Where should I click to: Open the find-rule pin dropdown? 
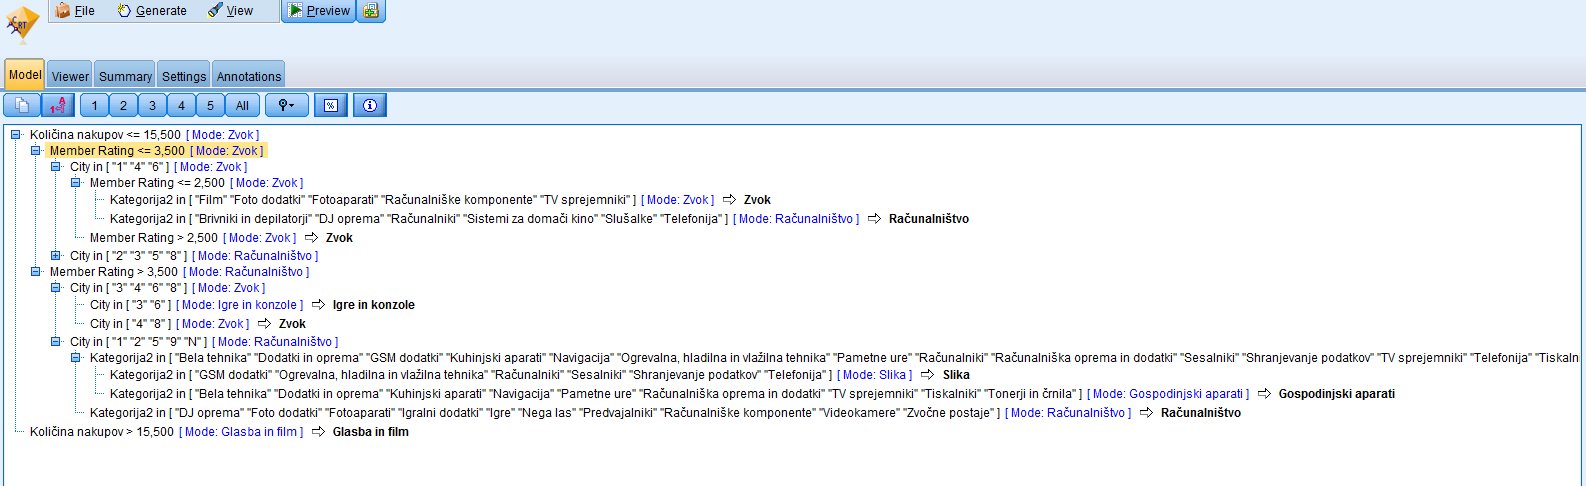286,105
